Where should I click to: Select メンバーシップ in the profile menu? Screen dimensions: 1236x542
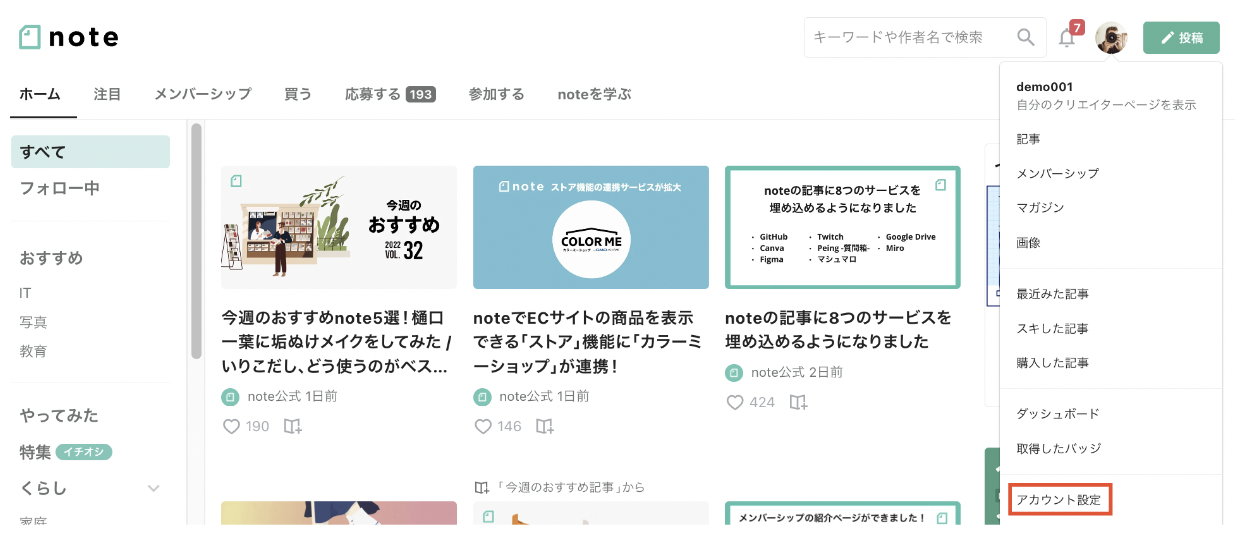click(x=1058, y=174)
